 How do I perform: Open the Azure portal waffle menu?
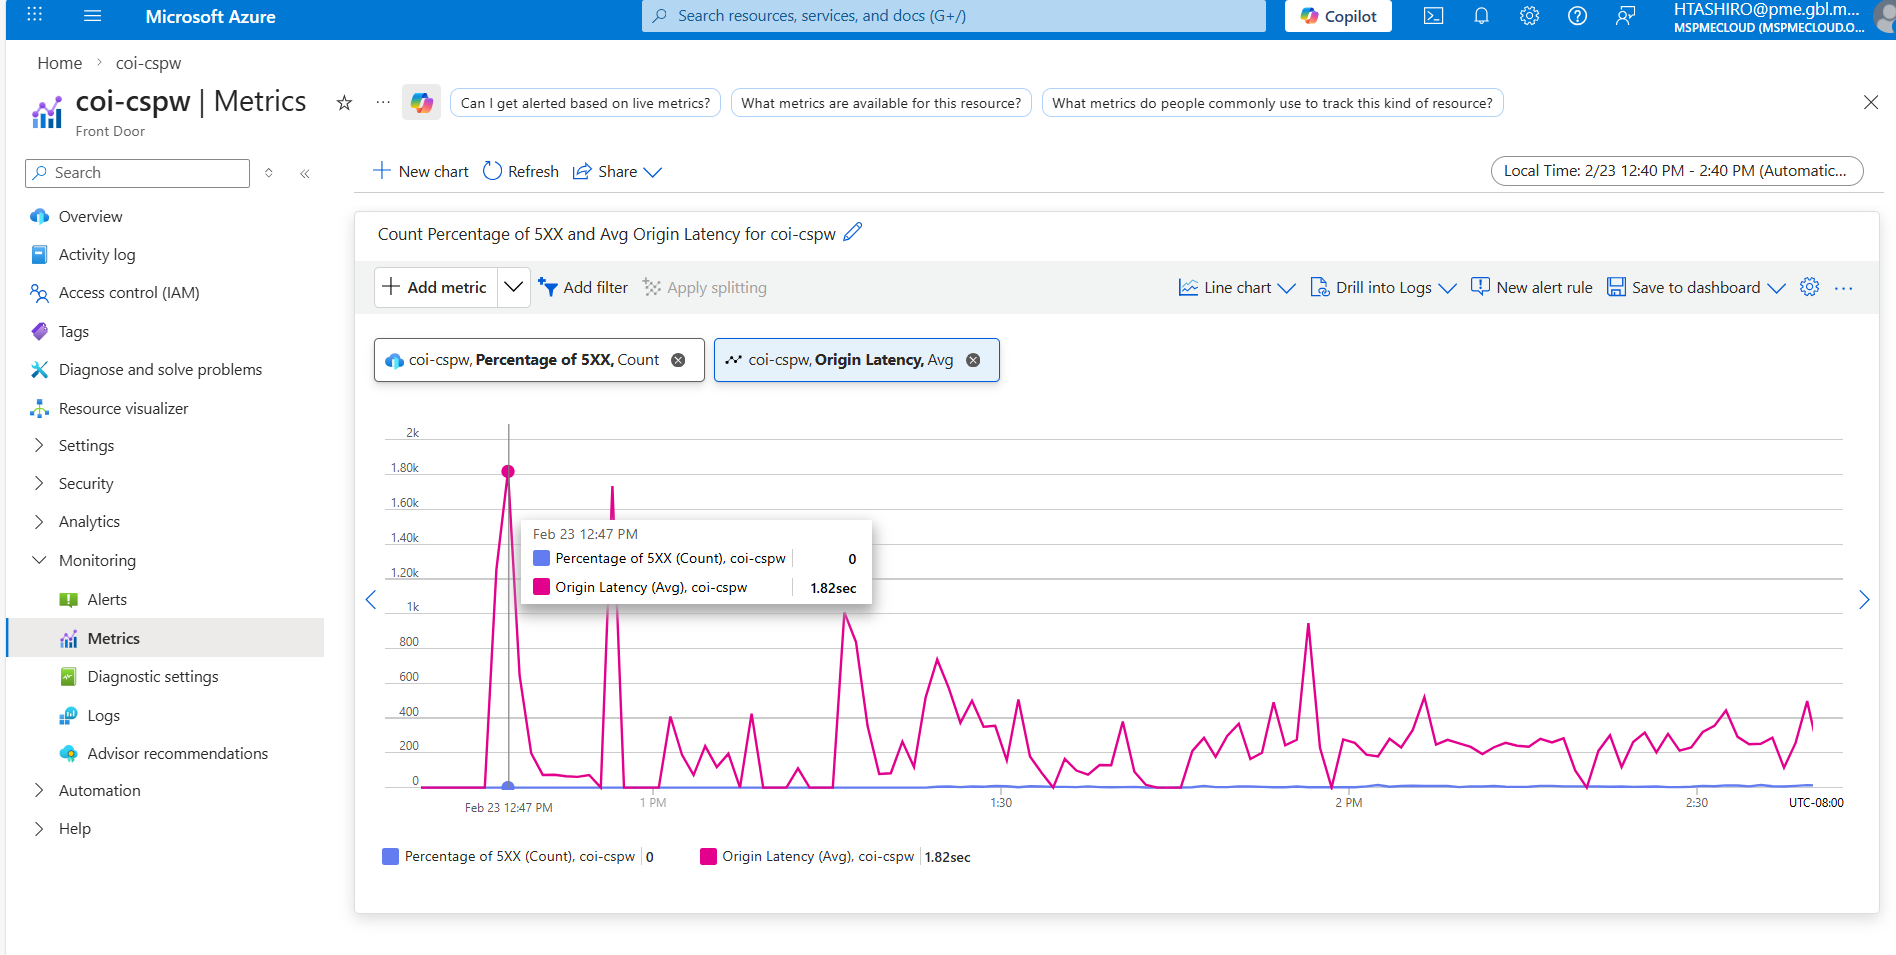click(35, 15)
